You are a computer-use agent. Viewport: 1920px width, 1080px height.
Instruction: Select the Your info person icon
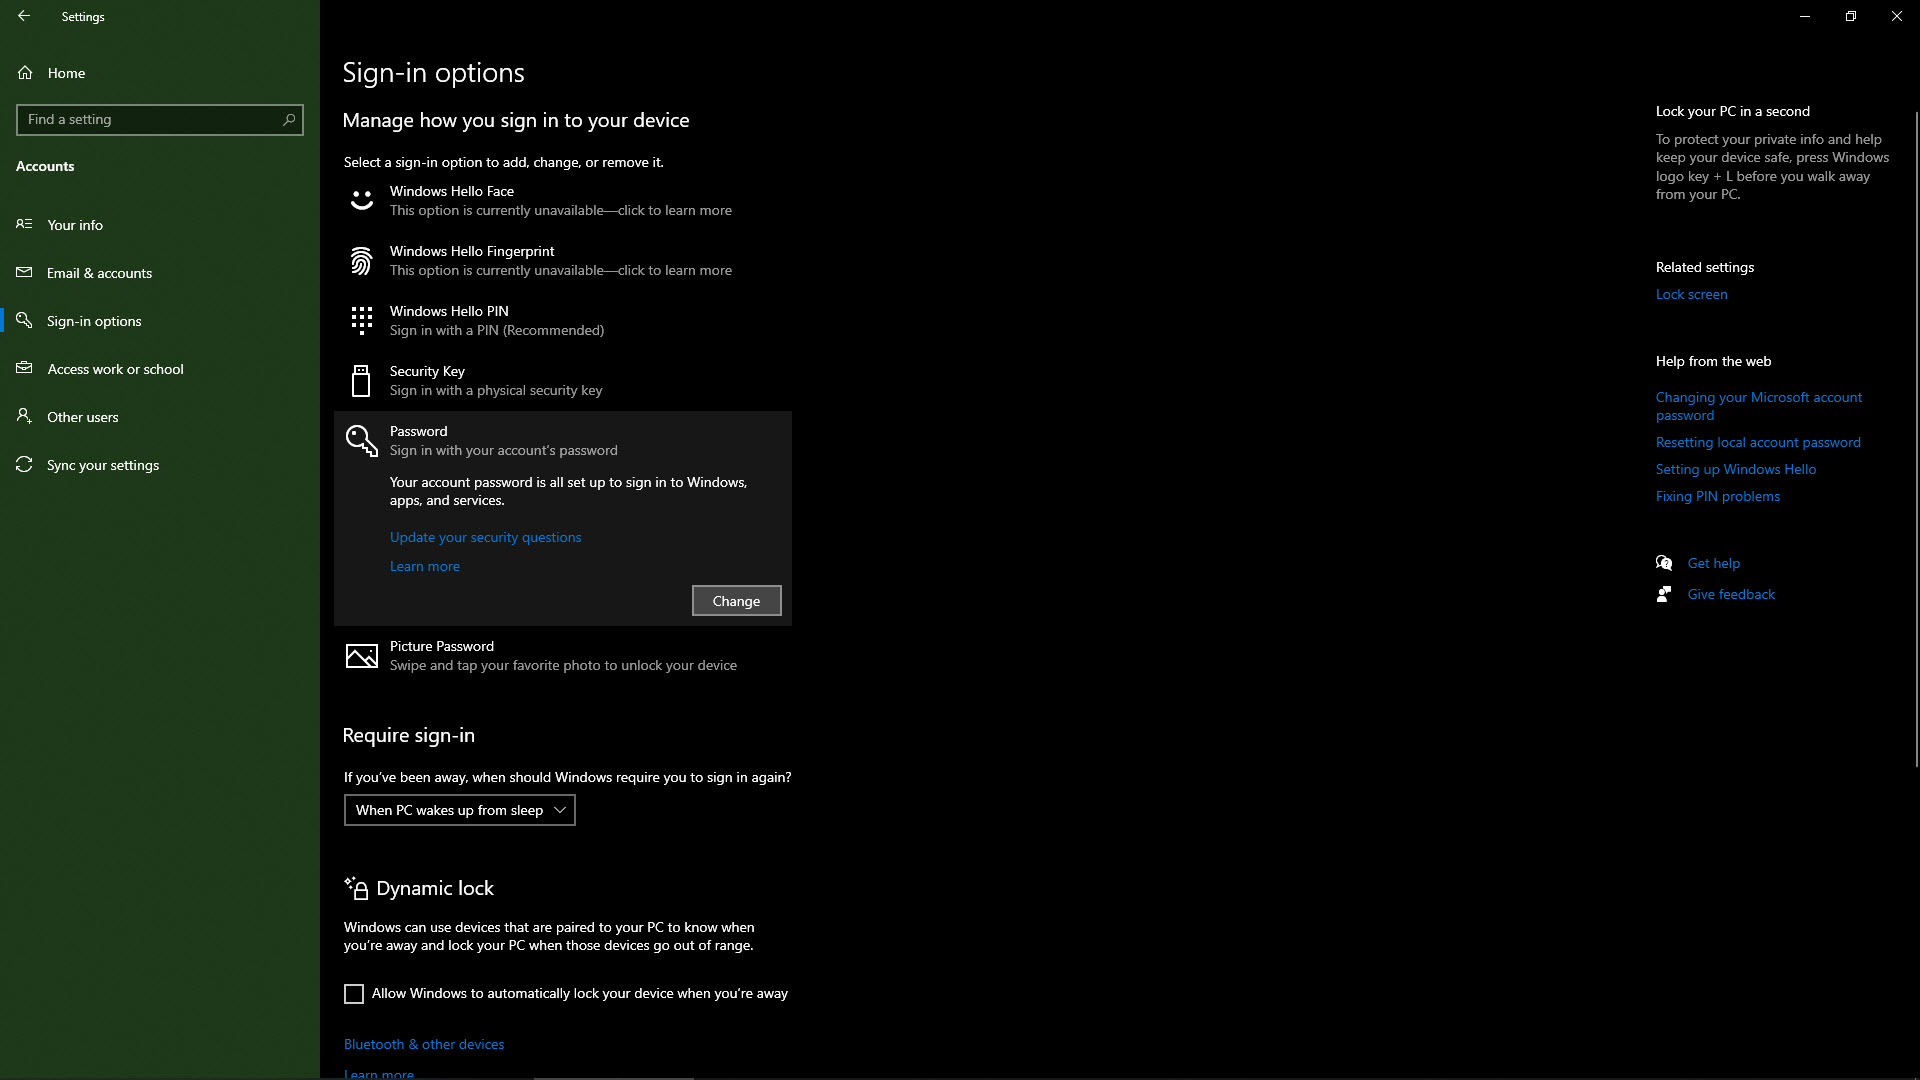click(25, 224)
